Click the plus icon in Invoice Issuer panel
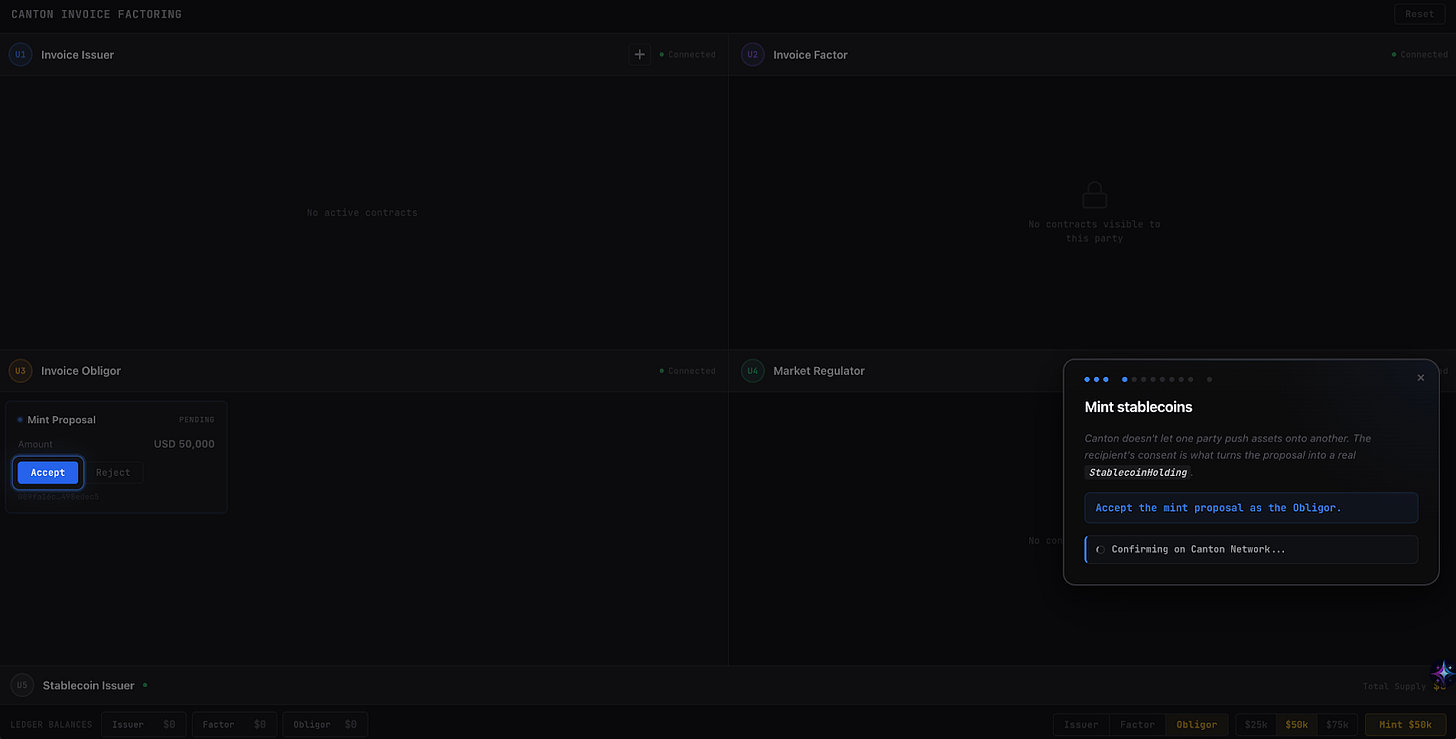This screenshot has height=739, width=1456. click(x=640, y=54)
